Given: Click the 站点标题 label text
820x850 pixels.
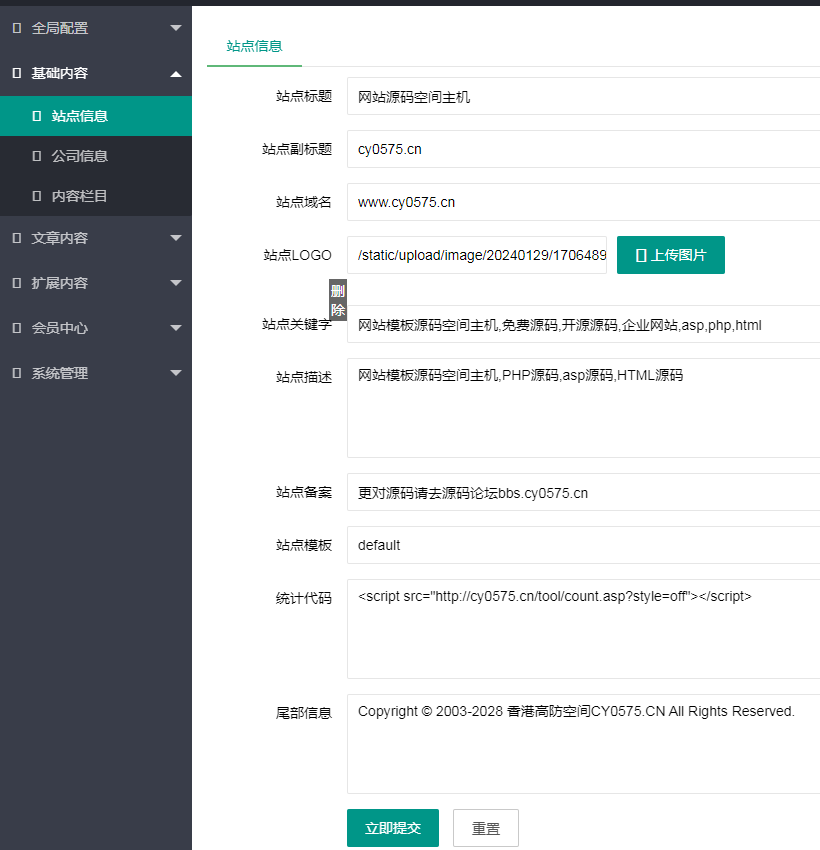Looking at the screenshot, I should click(x=304, y=96).
